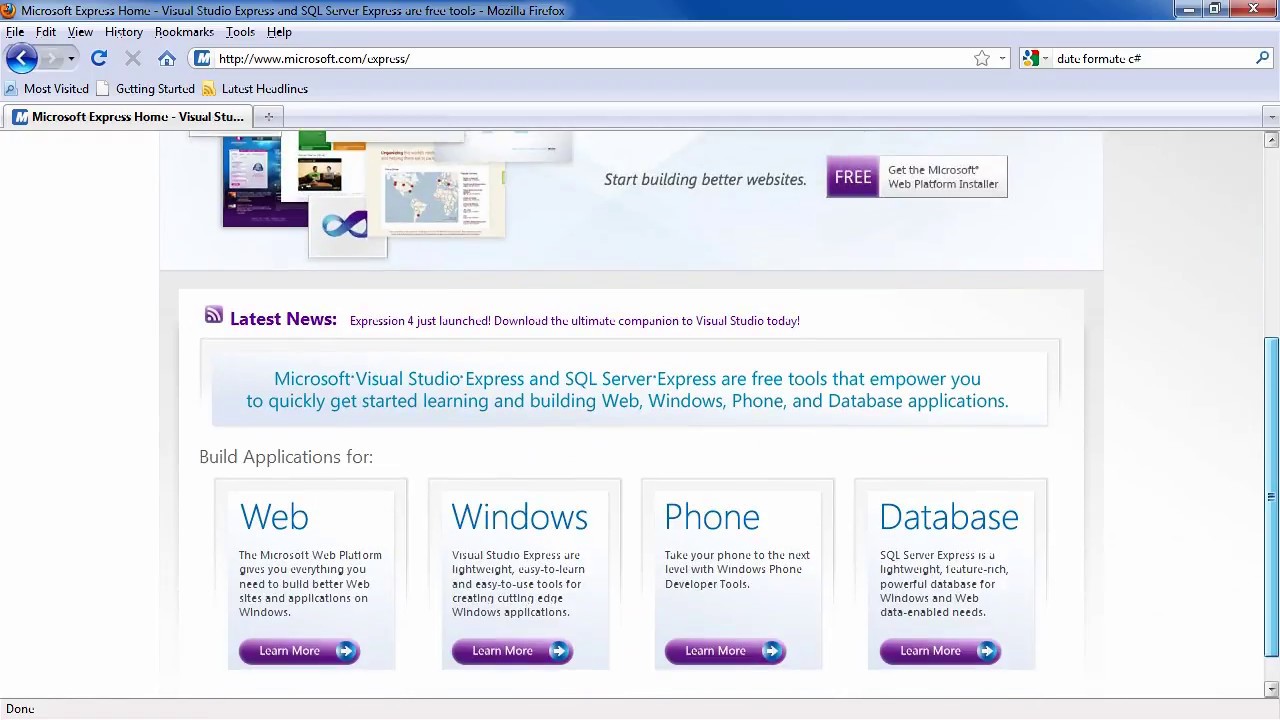Open the View menu
This screenshot has width=1280, height=720.
click(x=80, y=32)
